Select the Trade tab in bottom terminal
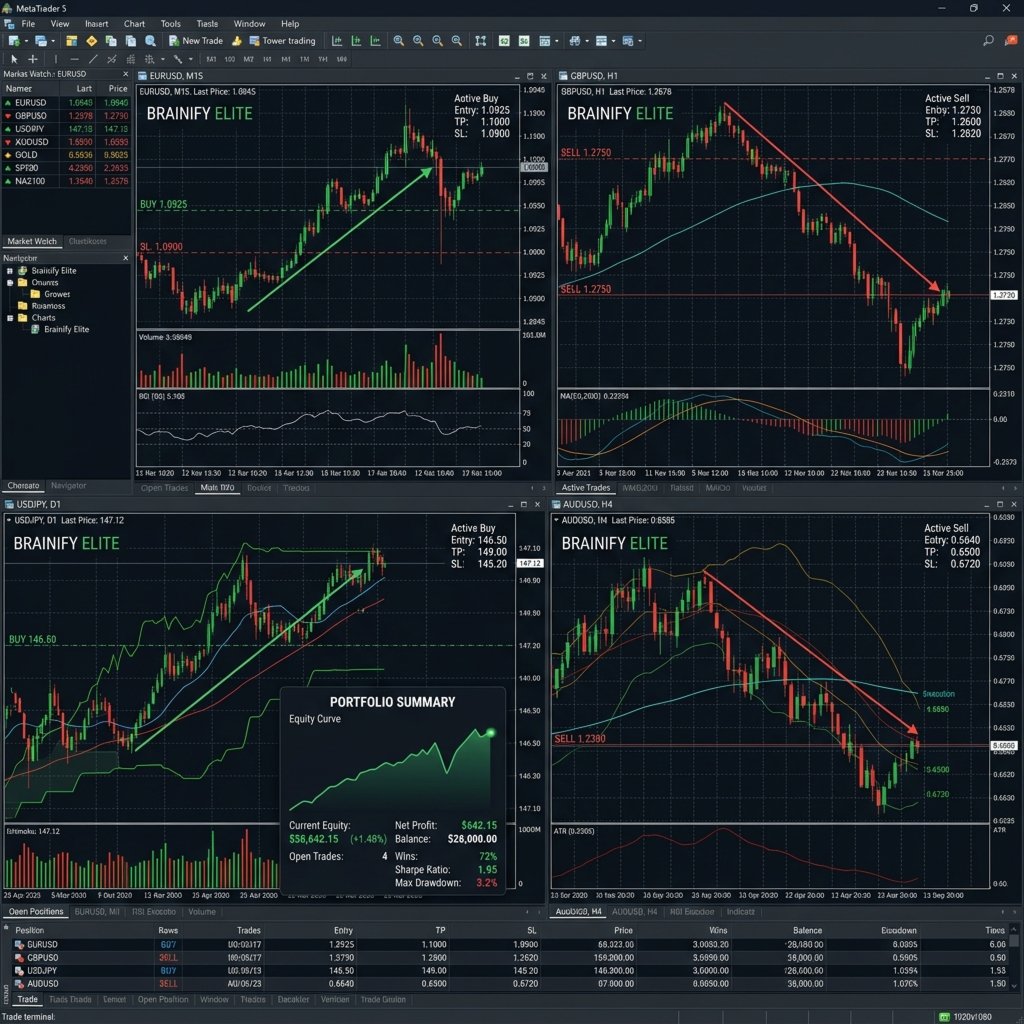 (x=27, y=999)
